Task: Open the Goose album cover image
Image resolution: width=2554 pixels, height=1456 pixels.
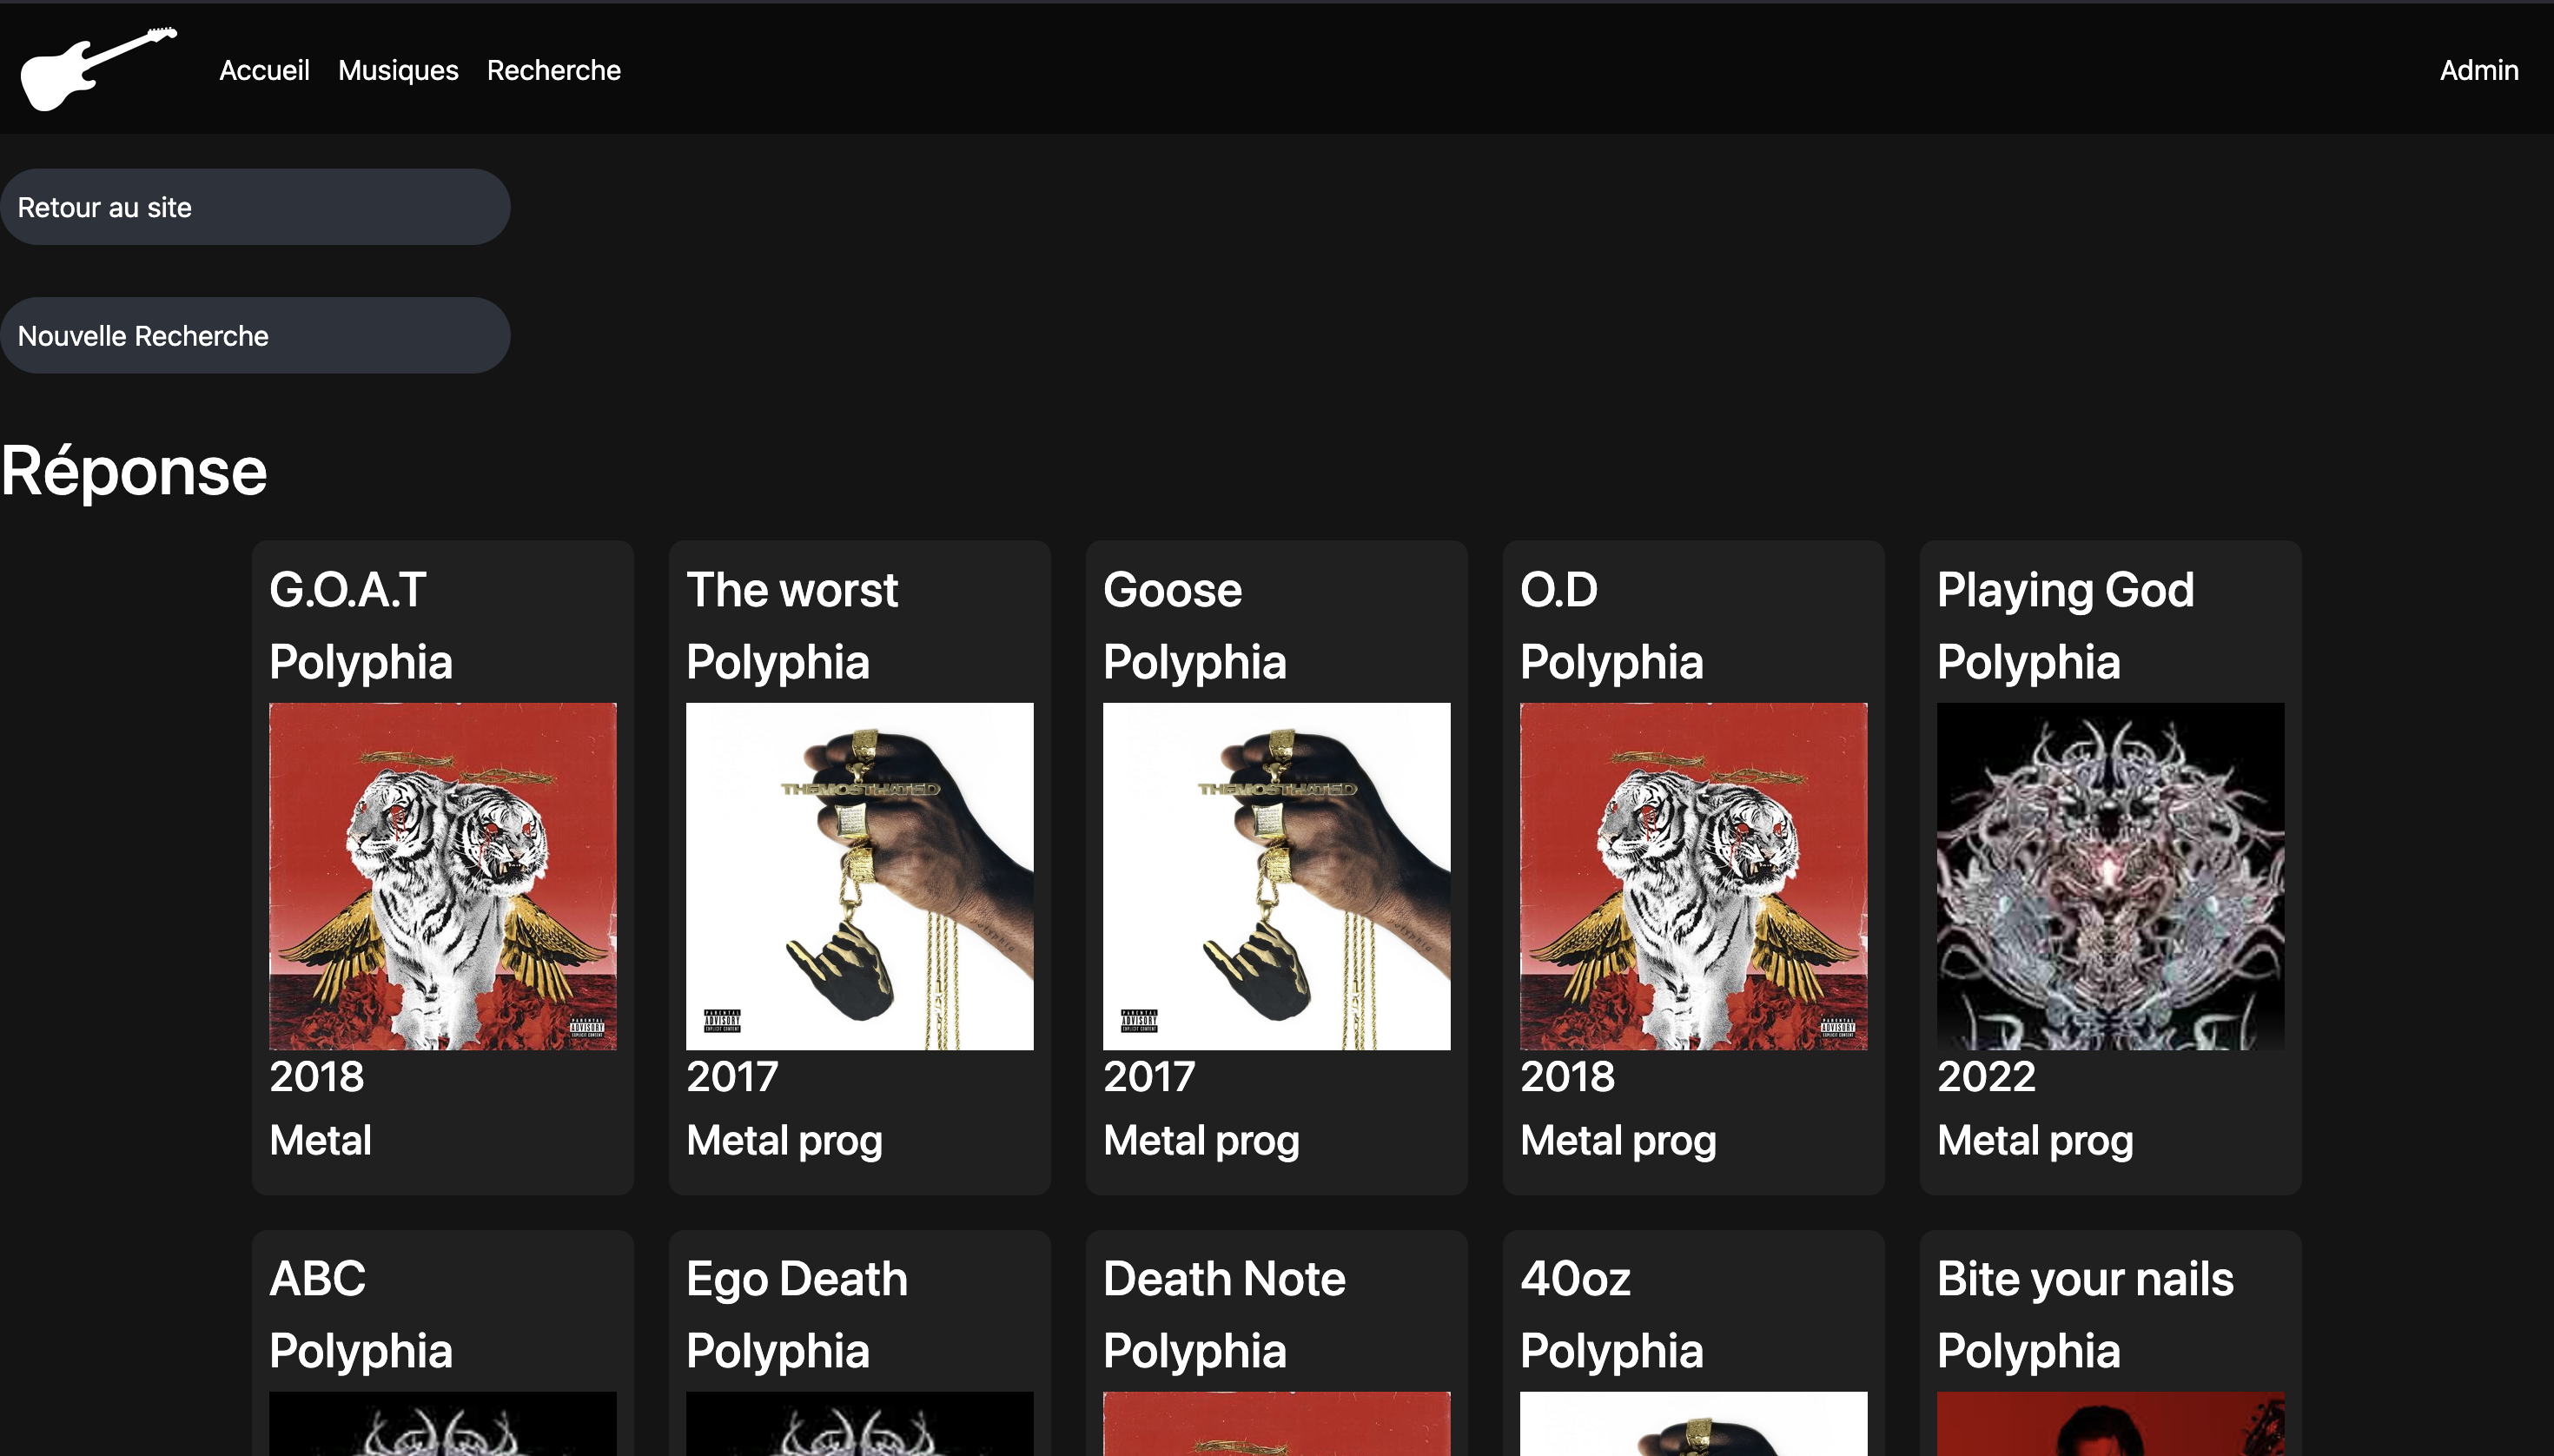Action: coord(1277,876)
